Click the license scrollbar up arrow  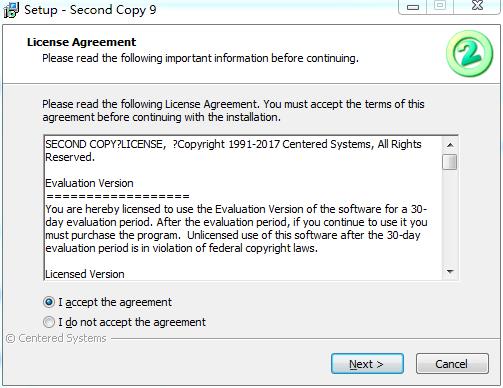(x=450, y=145)
